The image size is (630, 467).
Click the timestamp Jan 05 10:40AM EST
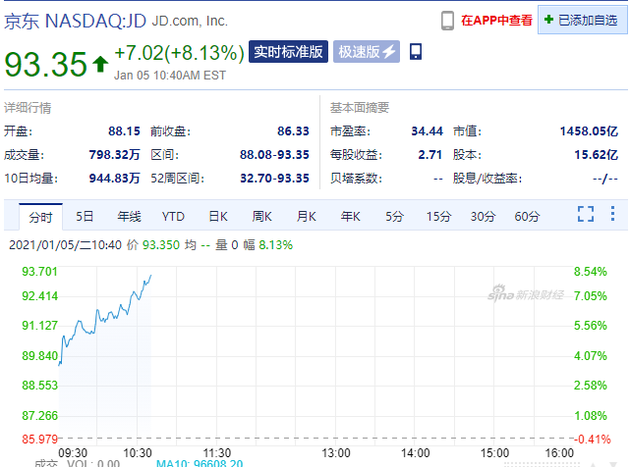[170, 75]
